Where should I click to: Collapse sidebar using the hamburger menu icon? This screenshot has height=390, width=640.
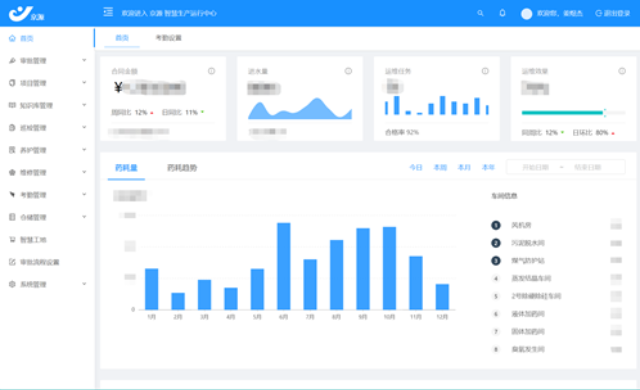click(x=108, y=12)
